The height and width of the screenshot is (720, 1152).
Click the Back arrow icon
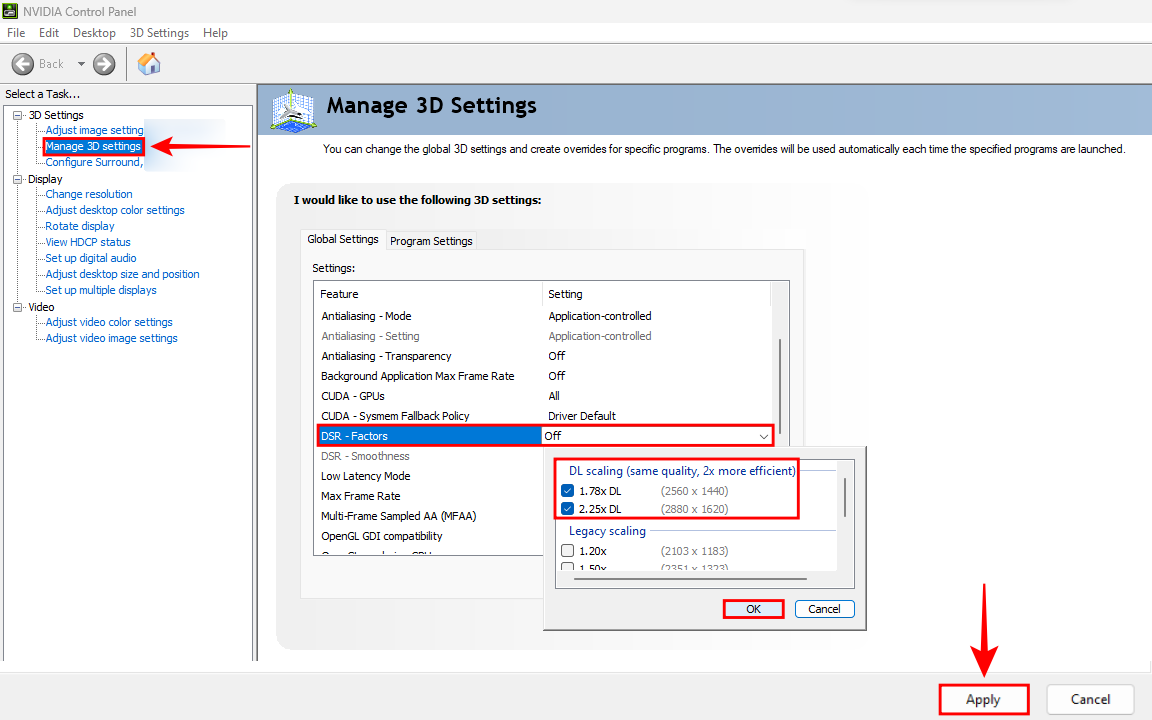(x=24, y=64)
